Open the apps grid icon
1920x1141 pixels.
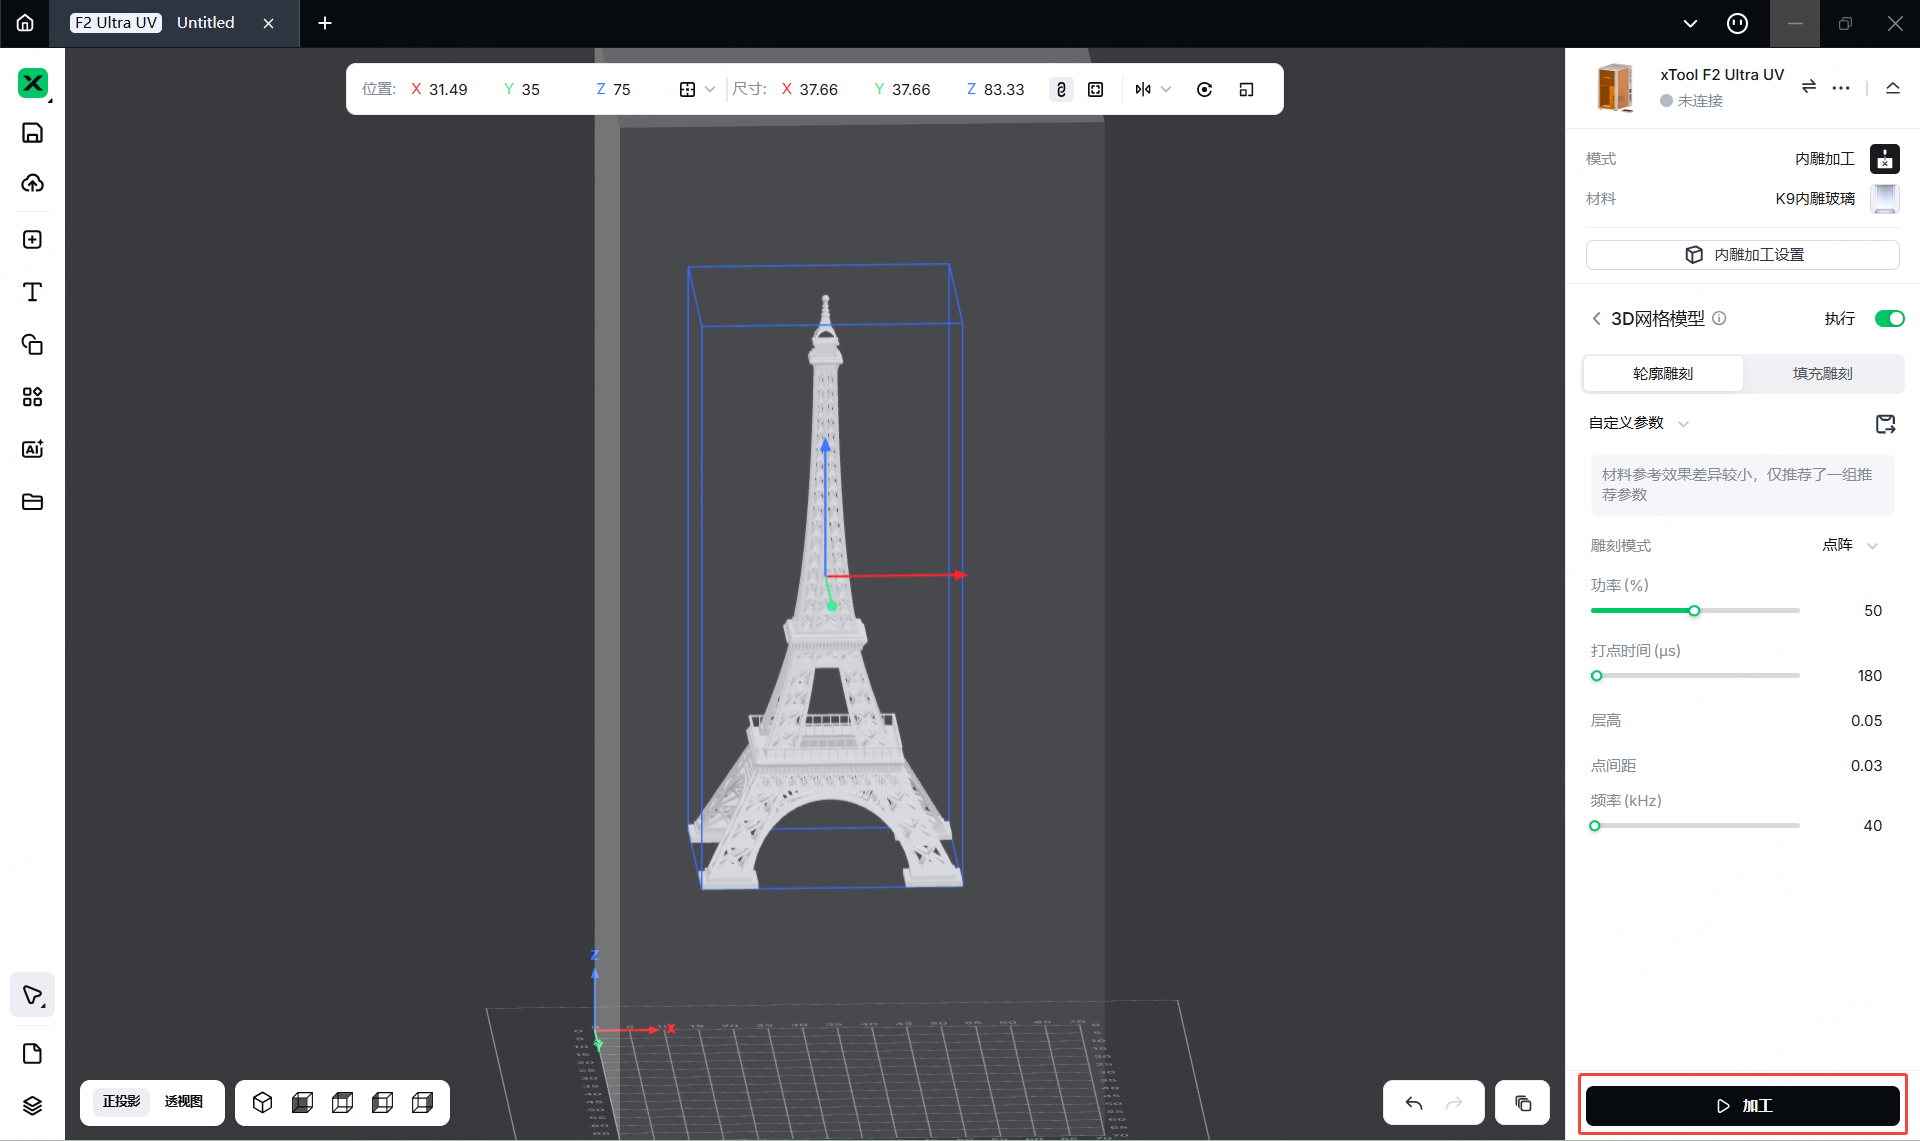click(x=32, y=397)
